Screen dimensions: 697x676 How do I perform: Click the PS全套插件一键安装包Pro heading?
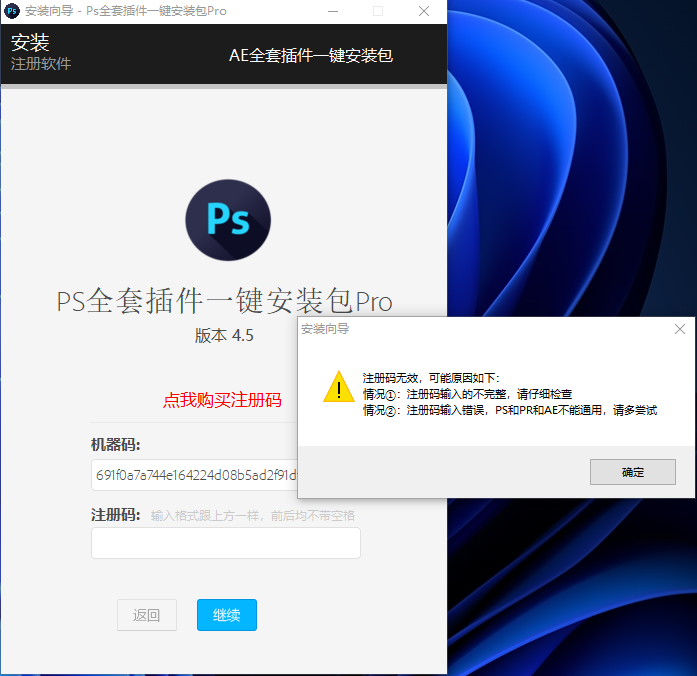[224, 301]
